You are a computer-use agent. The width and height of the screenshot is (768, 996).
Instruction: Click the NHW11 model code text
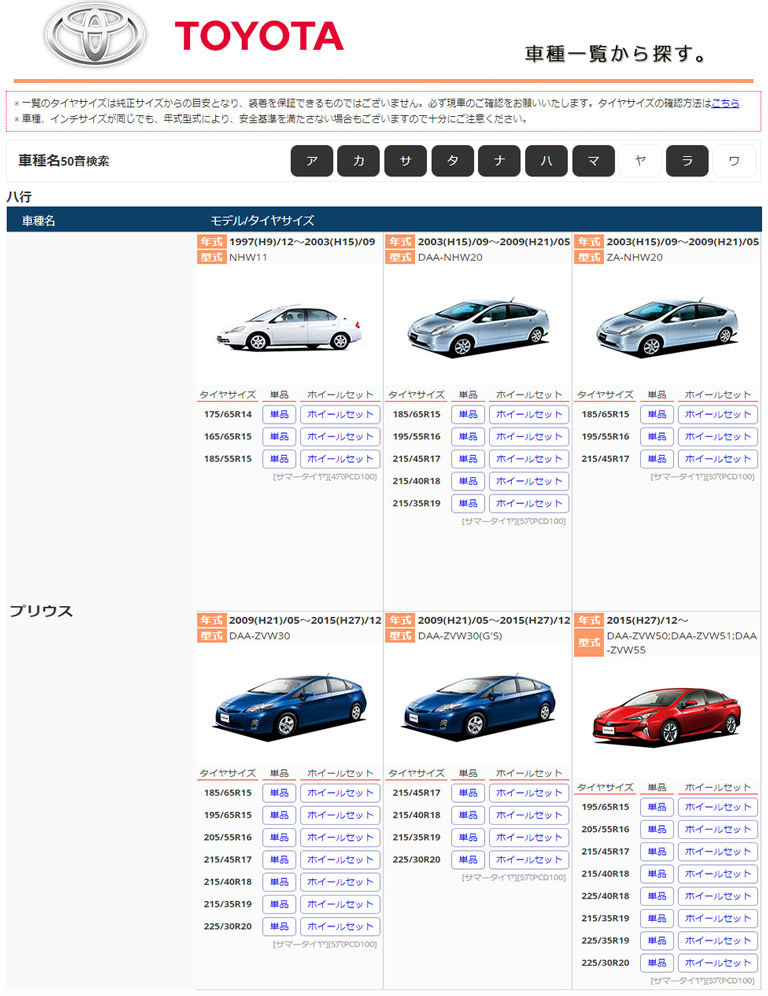click(248, 257)
